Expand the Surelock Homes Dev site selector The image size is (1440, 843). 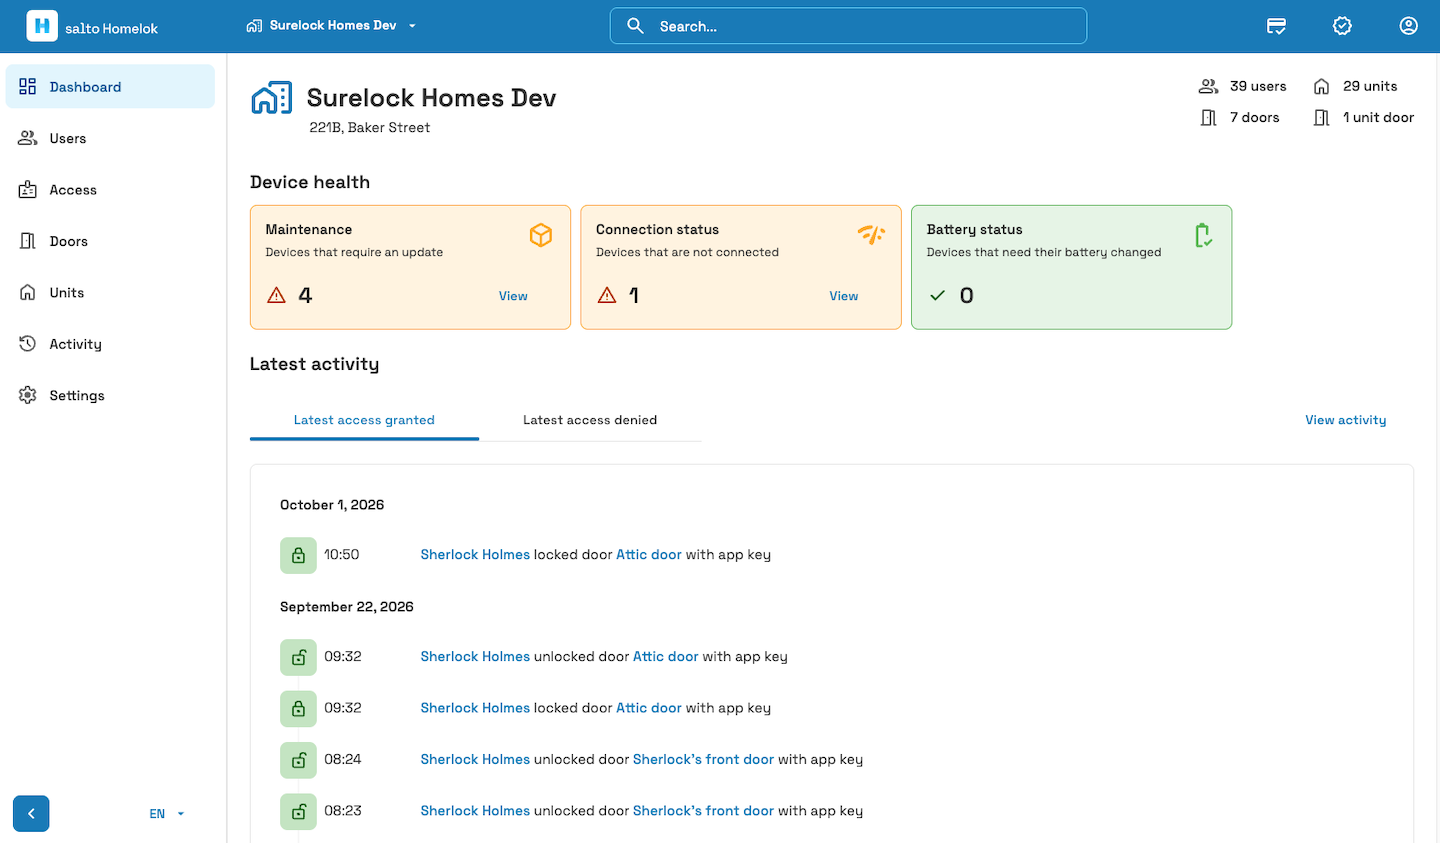point(331,26)
